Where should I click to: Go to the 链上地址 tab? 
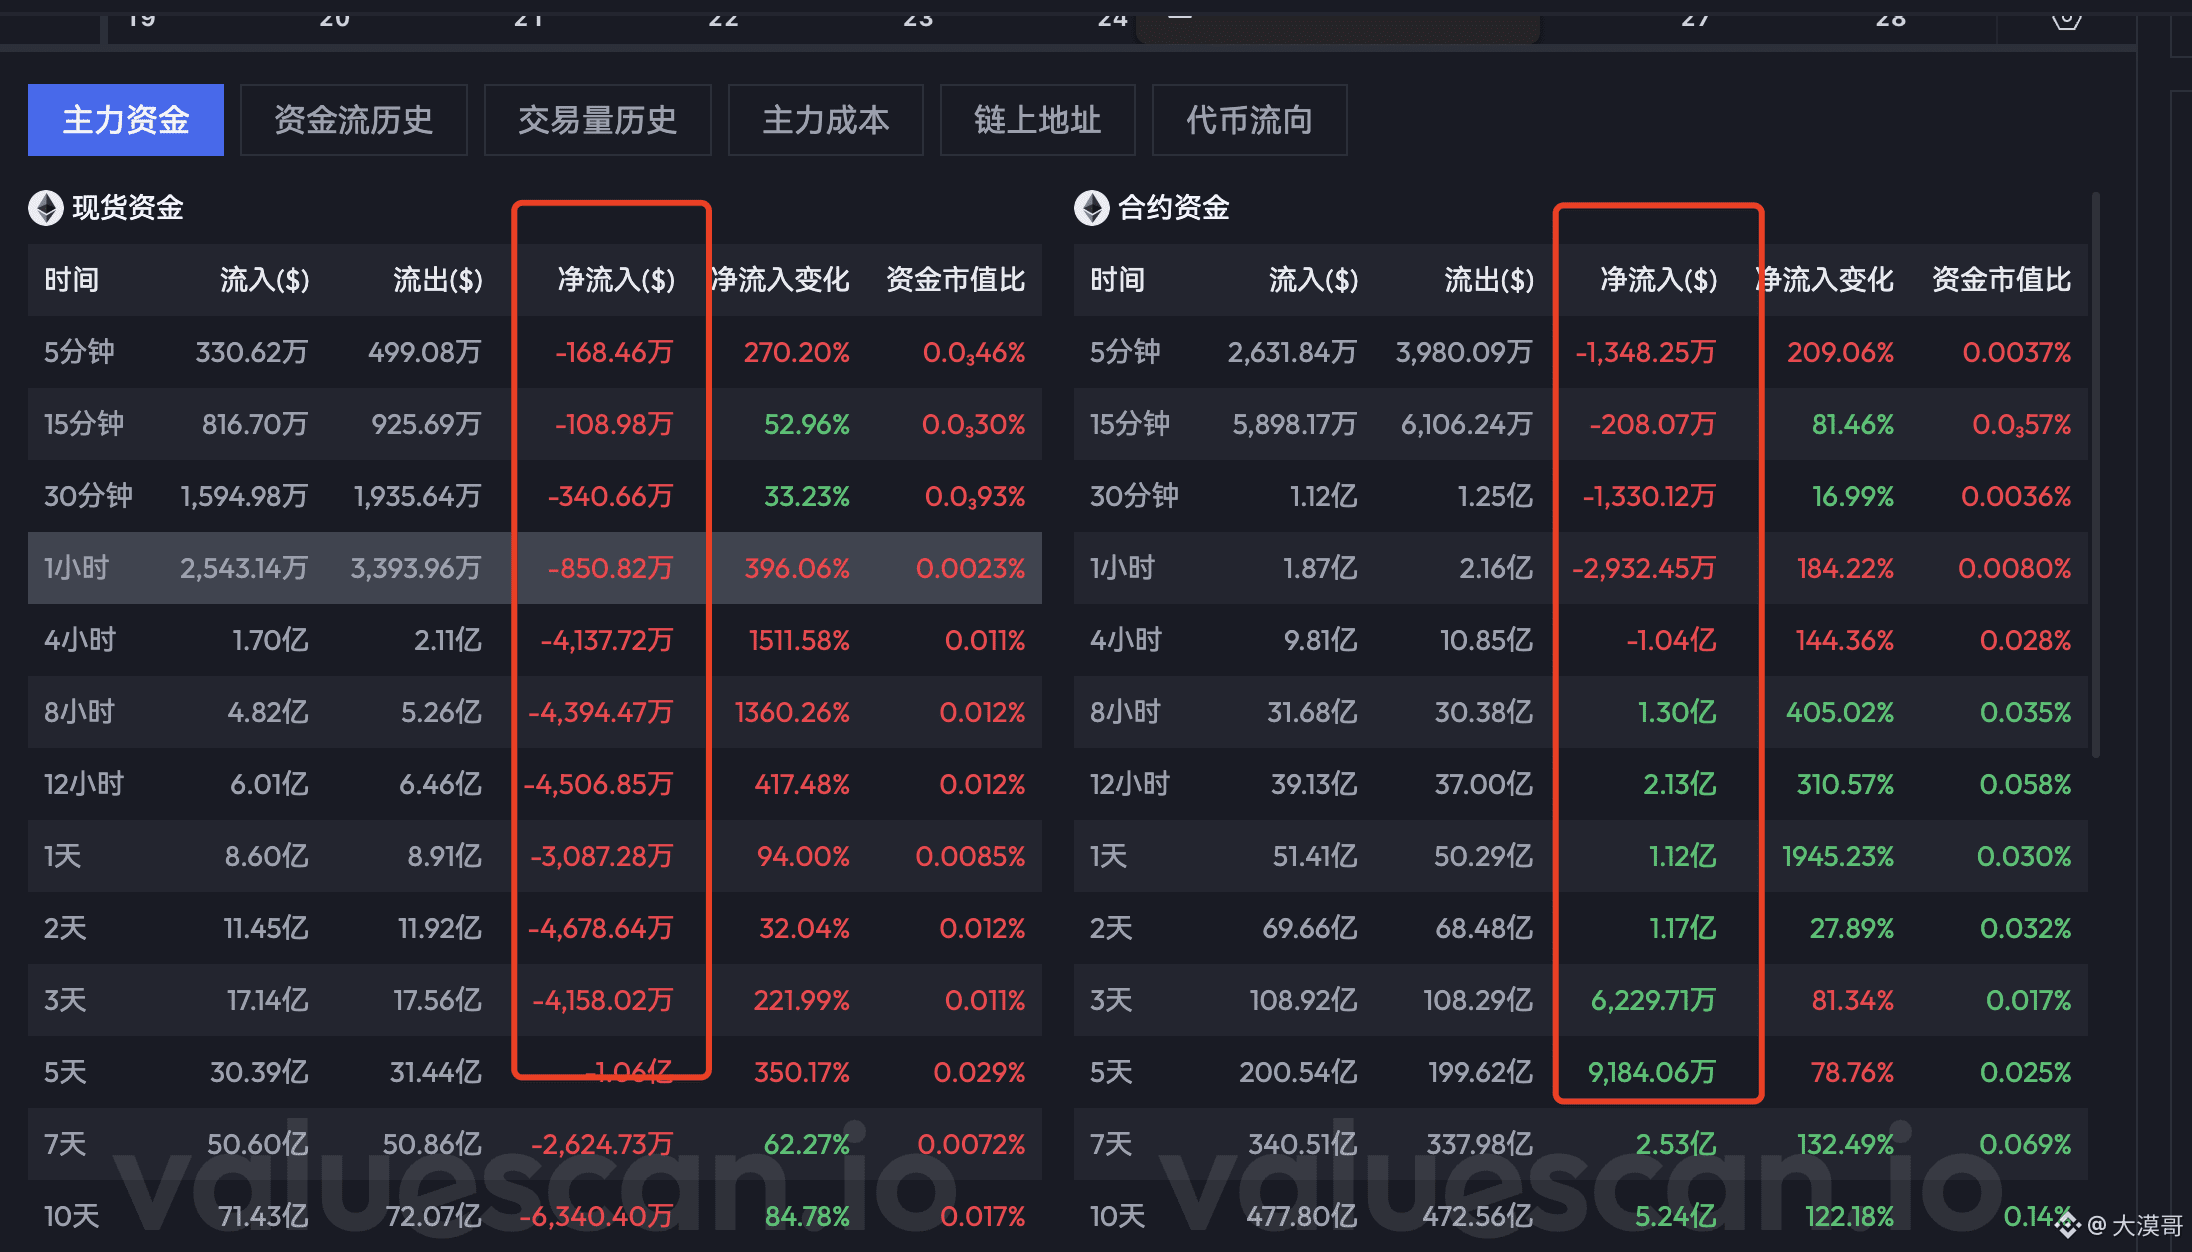coord(1037,120)
